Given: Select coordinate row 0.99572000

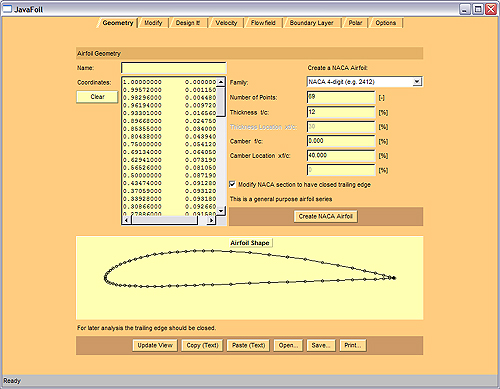Looking at the screenshot, I should coord(169,90).
